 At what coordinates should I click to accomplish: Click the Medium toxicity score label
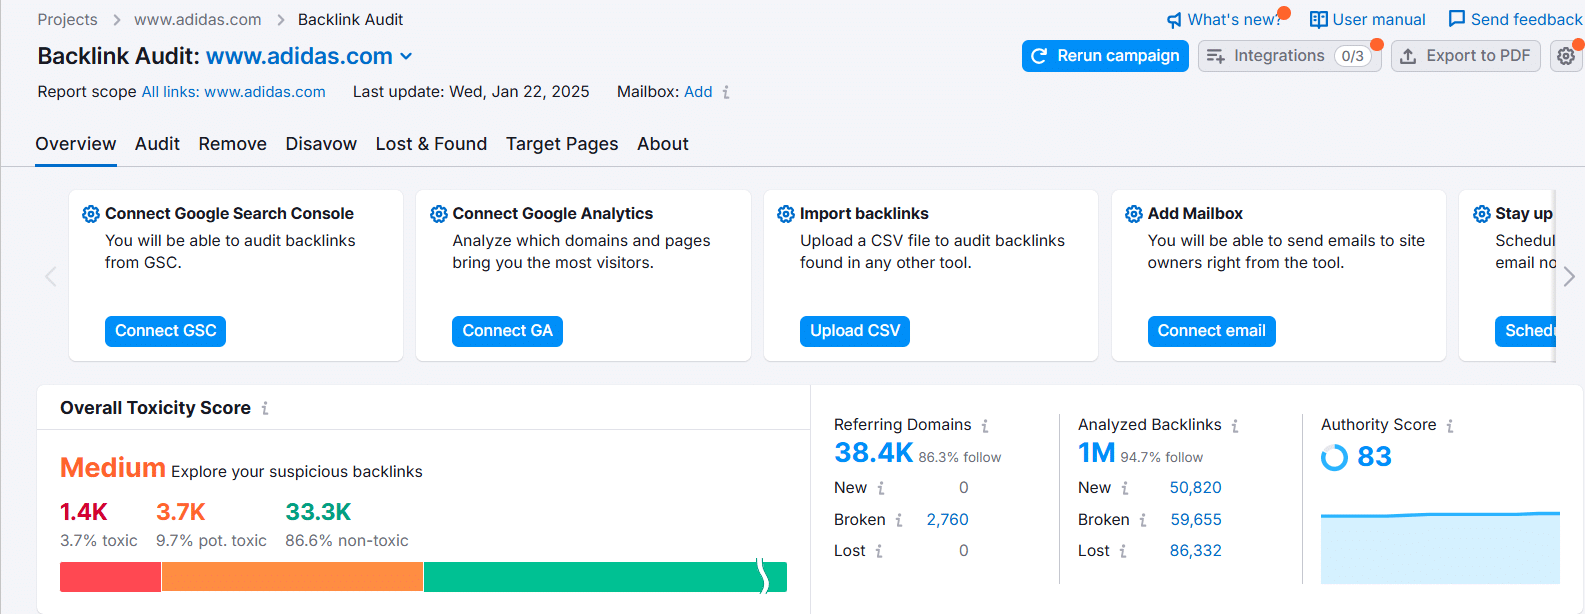coord(113,468)
